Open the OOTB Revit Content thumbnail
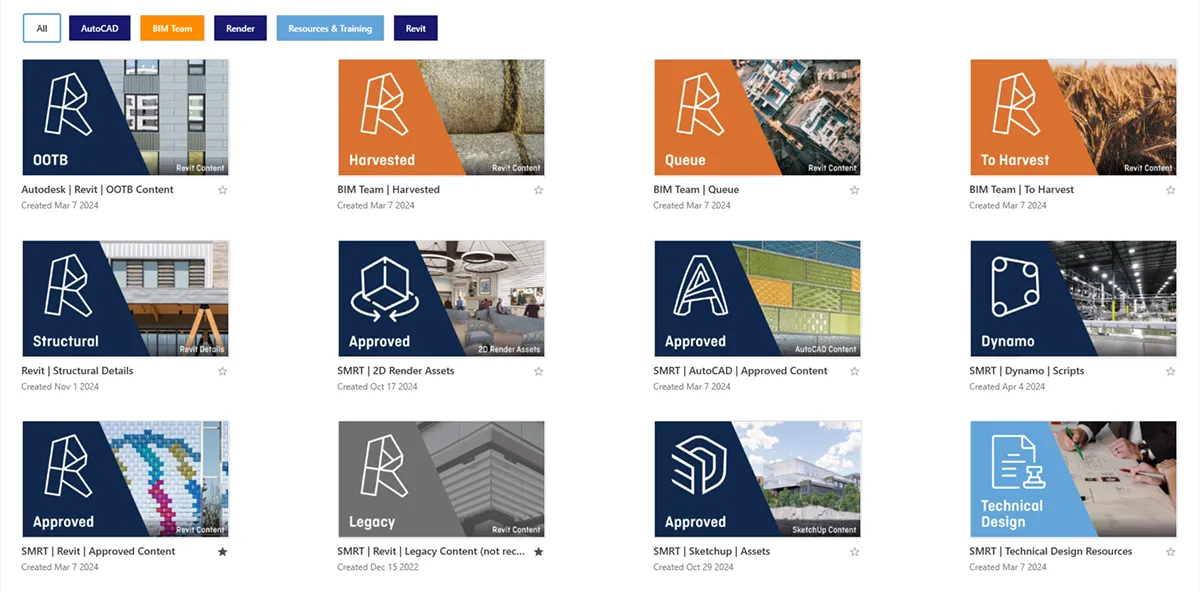This screenshot has width=1200, height=593. 125,117
